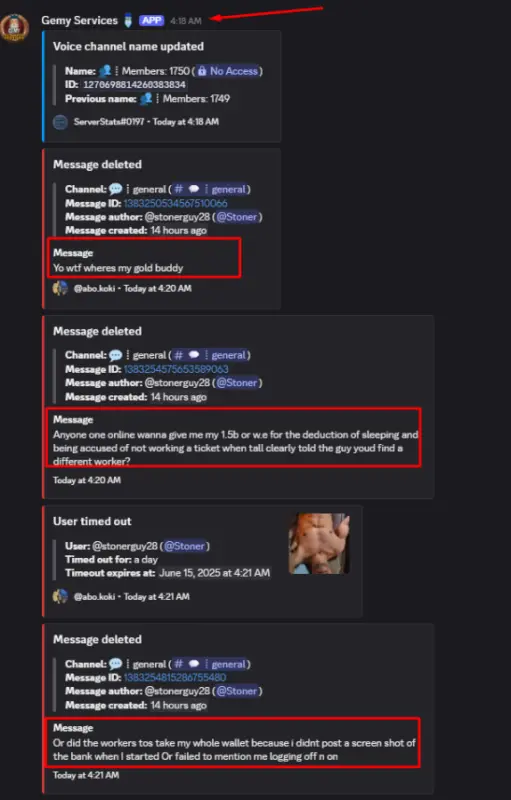Click the speech bubble icon in first deleted message channel
The image size is (511, 800).
pos(116,189)
